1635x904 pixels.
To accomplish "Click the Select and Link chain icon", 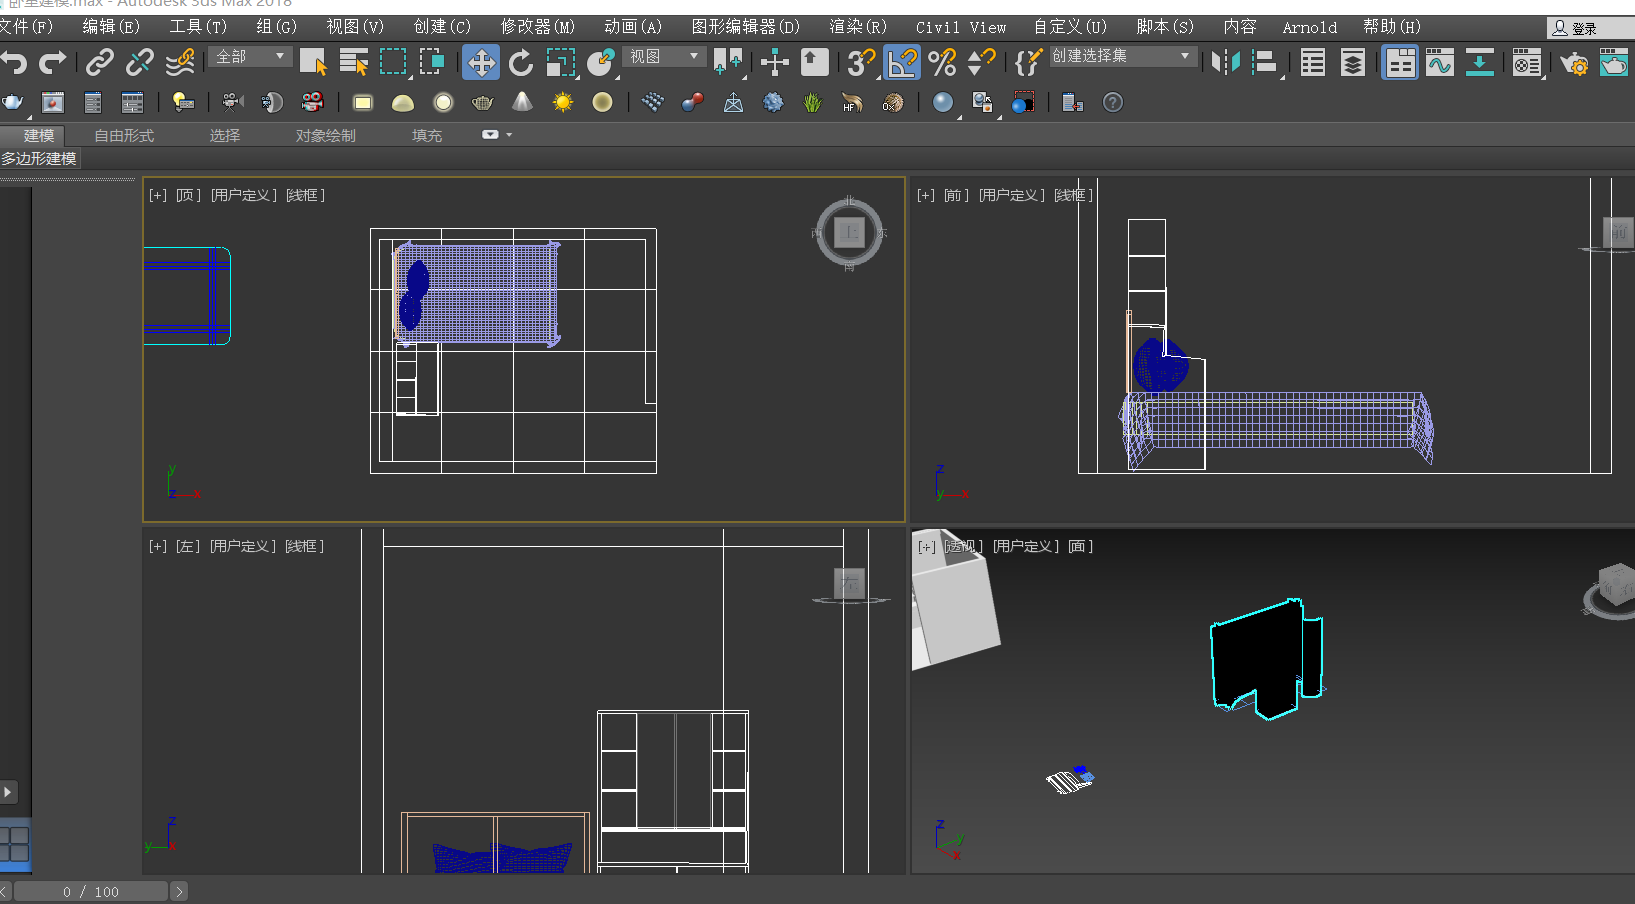I will pyautogui.click(x=99, y=63).
